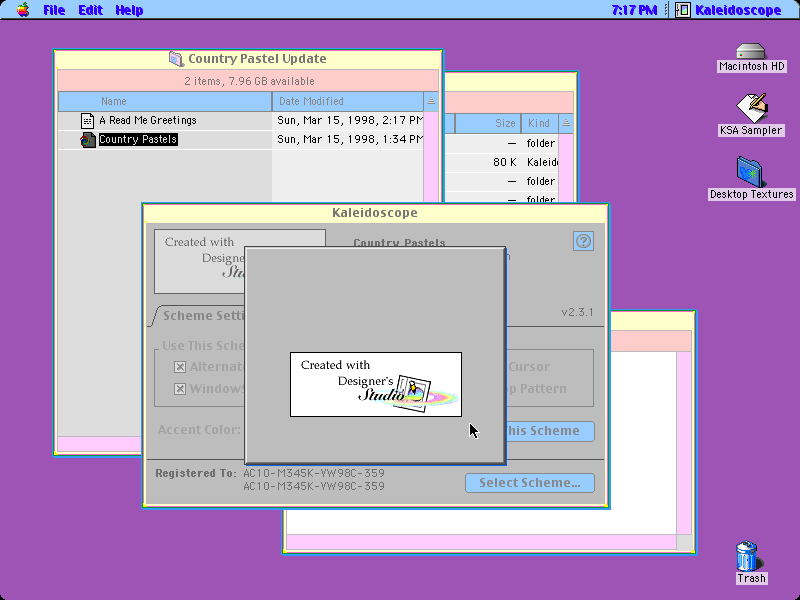Toggle sort order in Country Pastel Update window
The image size is (800, 600).
(x=431, y=102)
